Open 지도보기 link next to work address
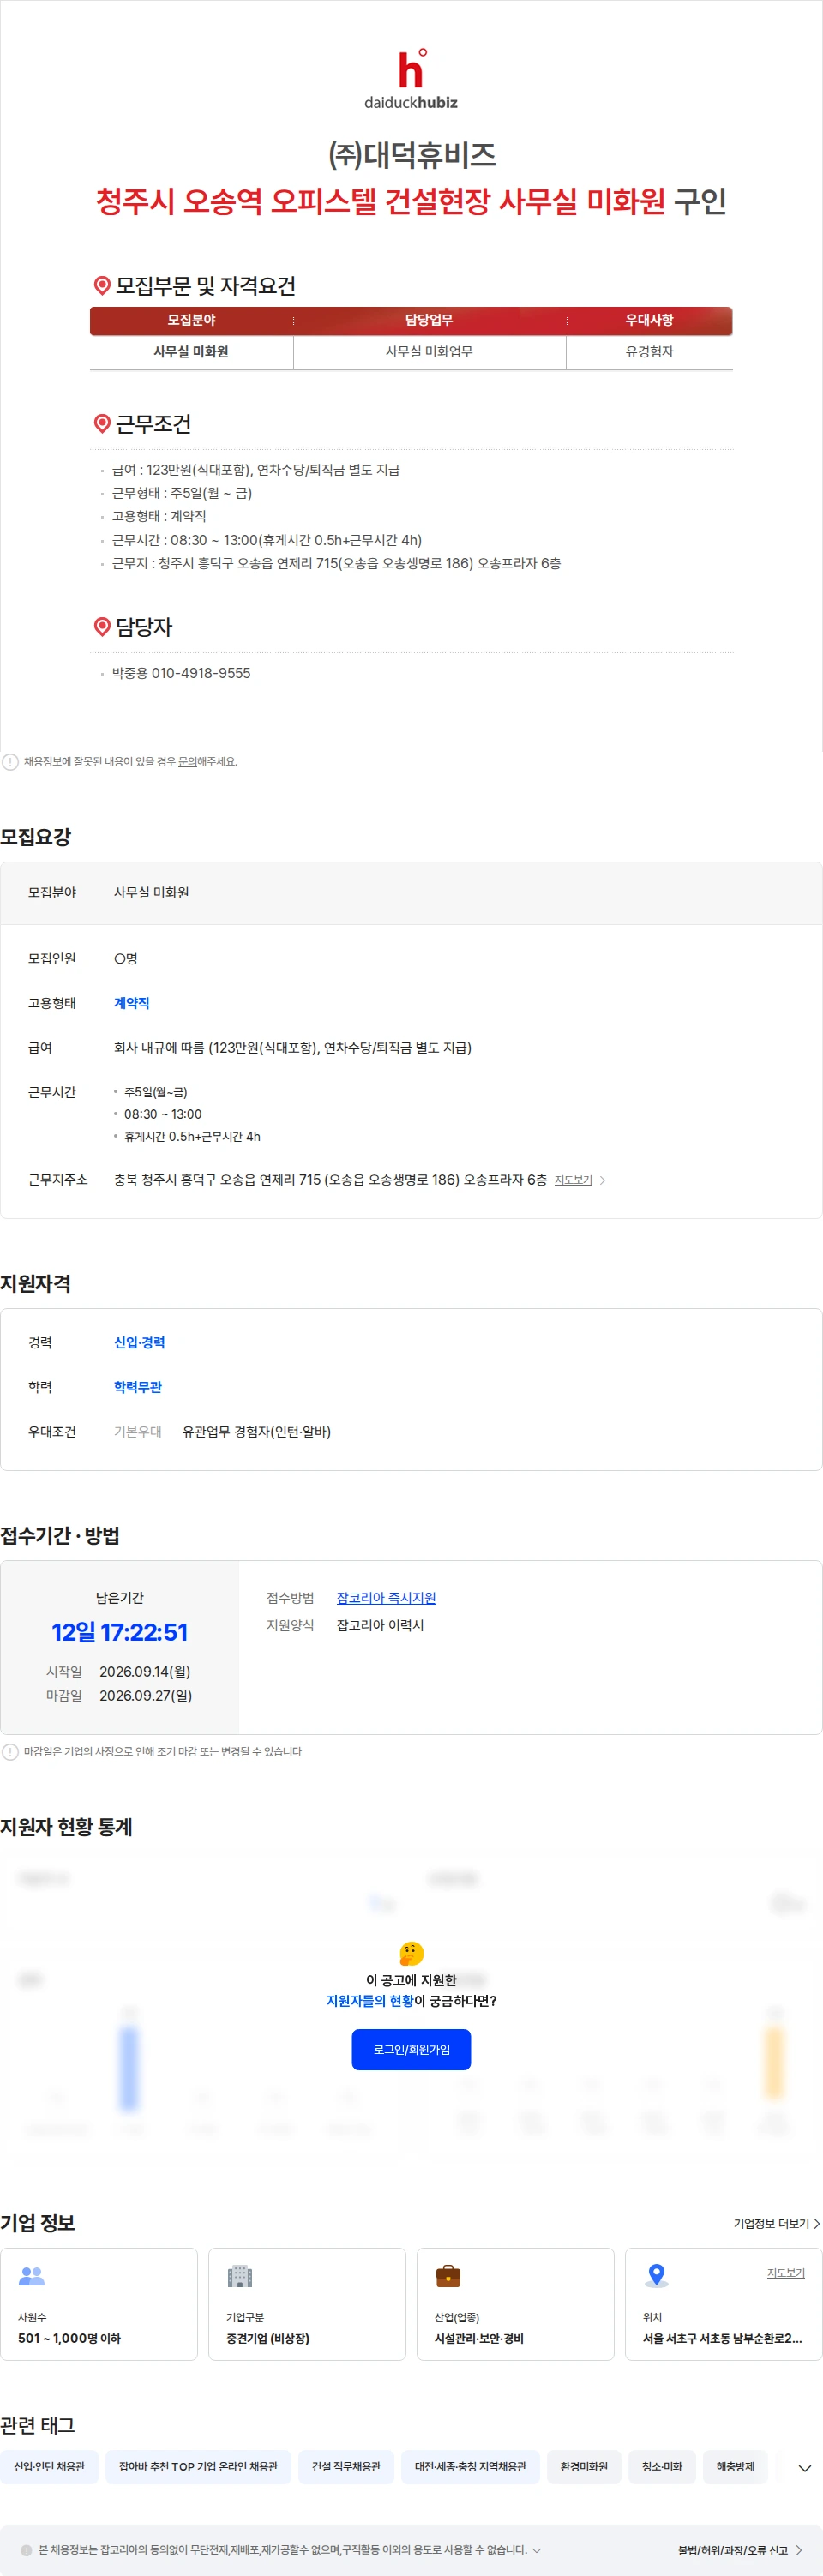The height and width of the screenshot is (2576, 823). click(573, 1181)
